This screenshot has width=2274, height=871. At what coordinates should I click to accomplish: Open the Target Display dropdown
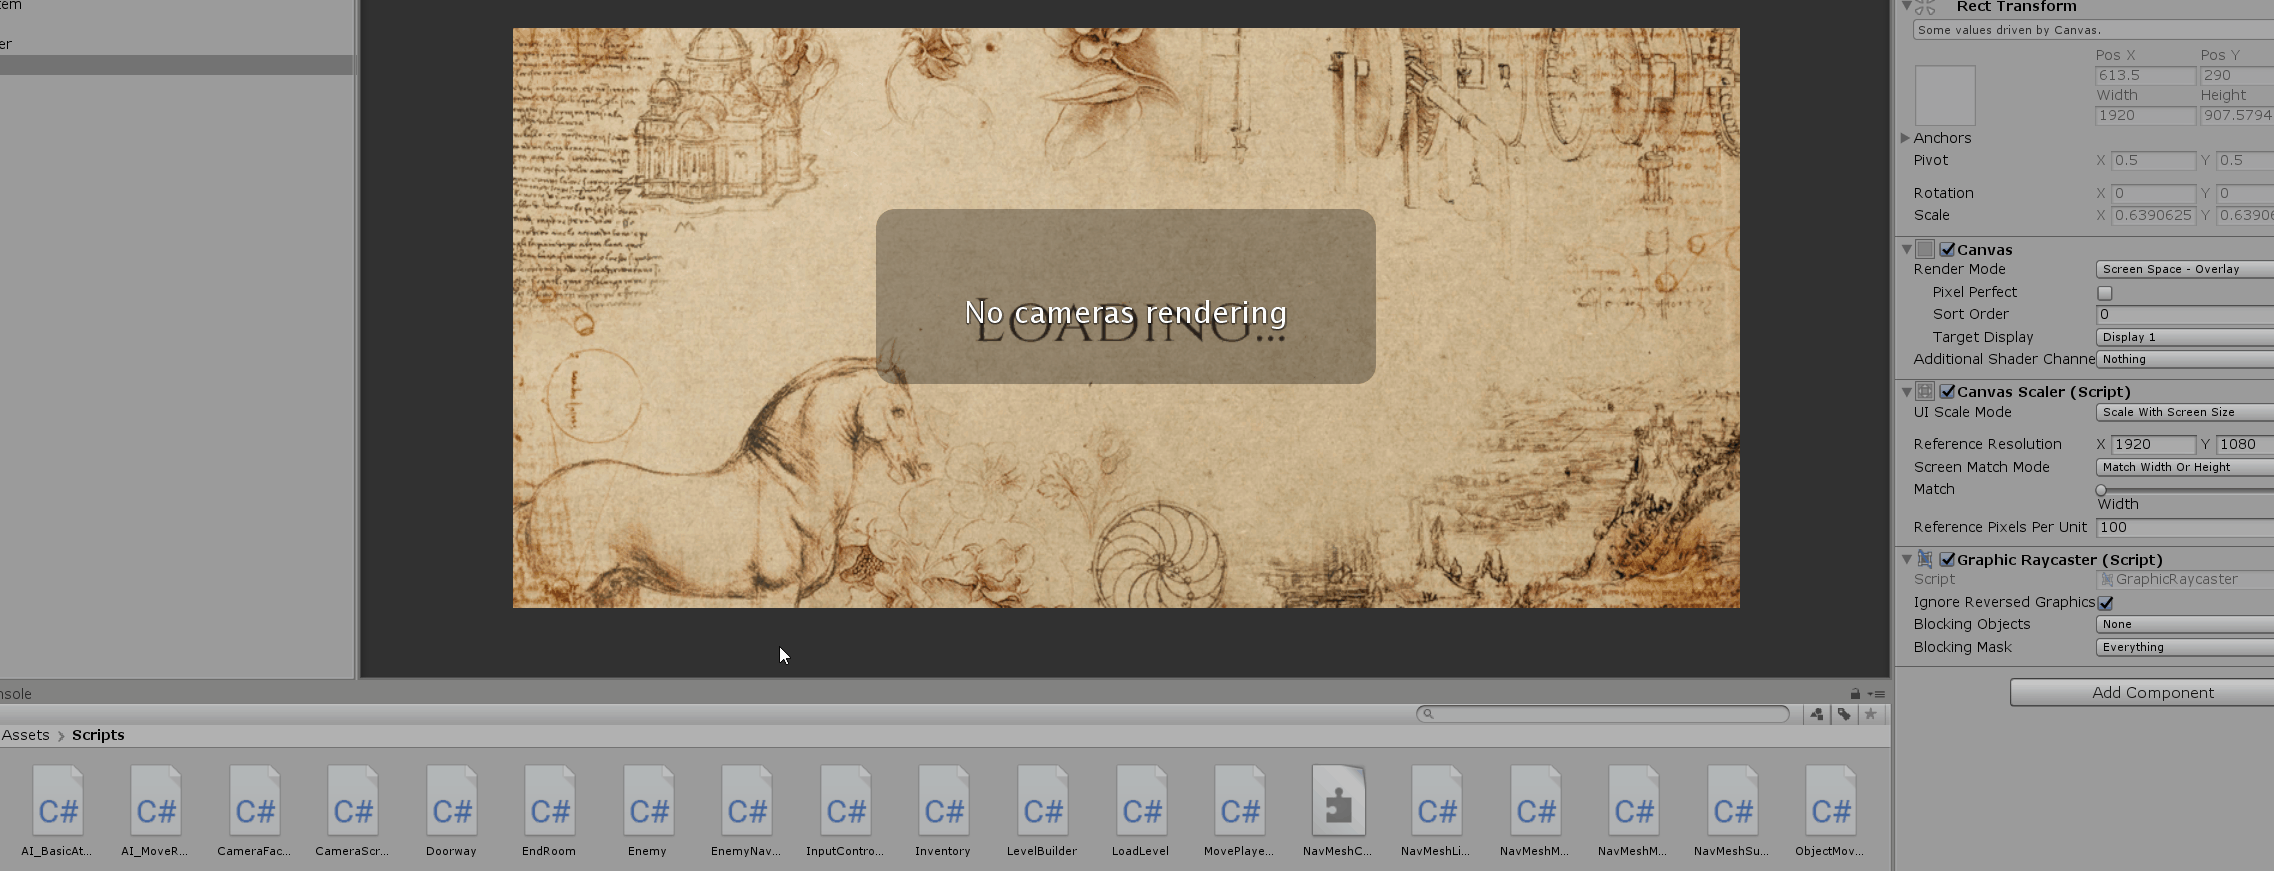point(2185,337)
